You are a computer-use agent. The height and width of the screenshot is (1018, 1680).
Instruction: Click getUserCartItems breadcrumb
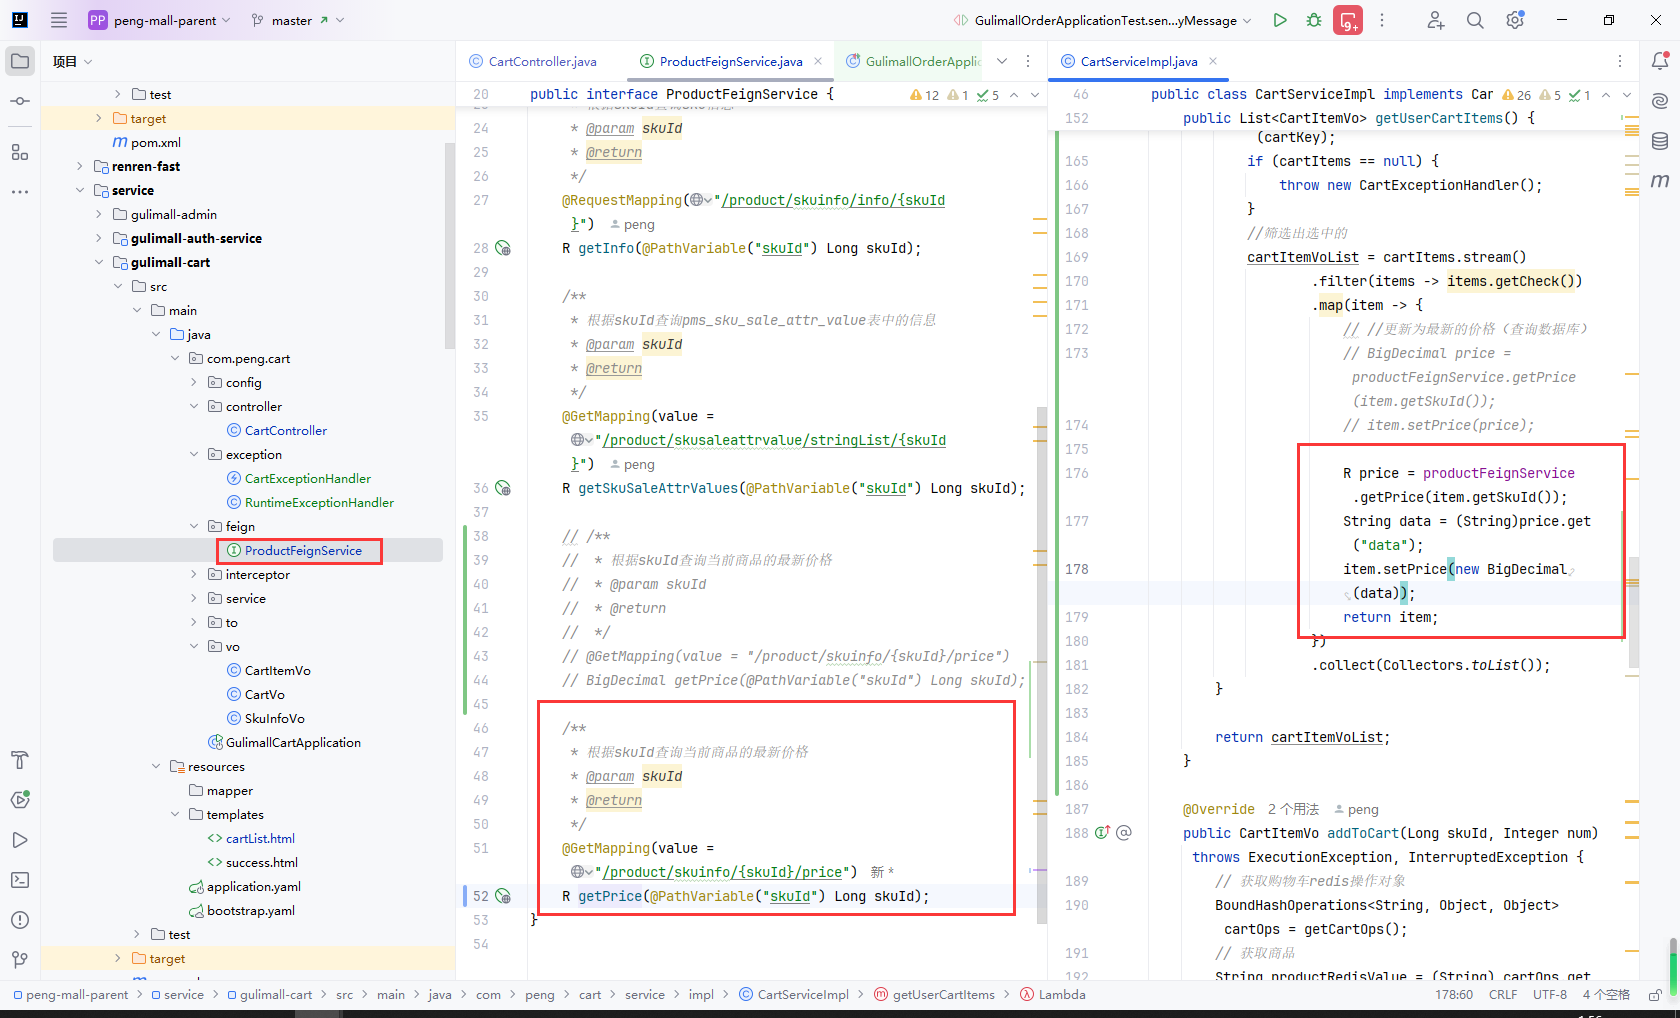point(934,995)
